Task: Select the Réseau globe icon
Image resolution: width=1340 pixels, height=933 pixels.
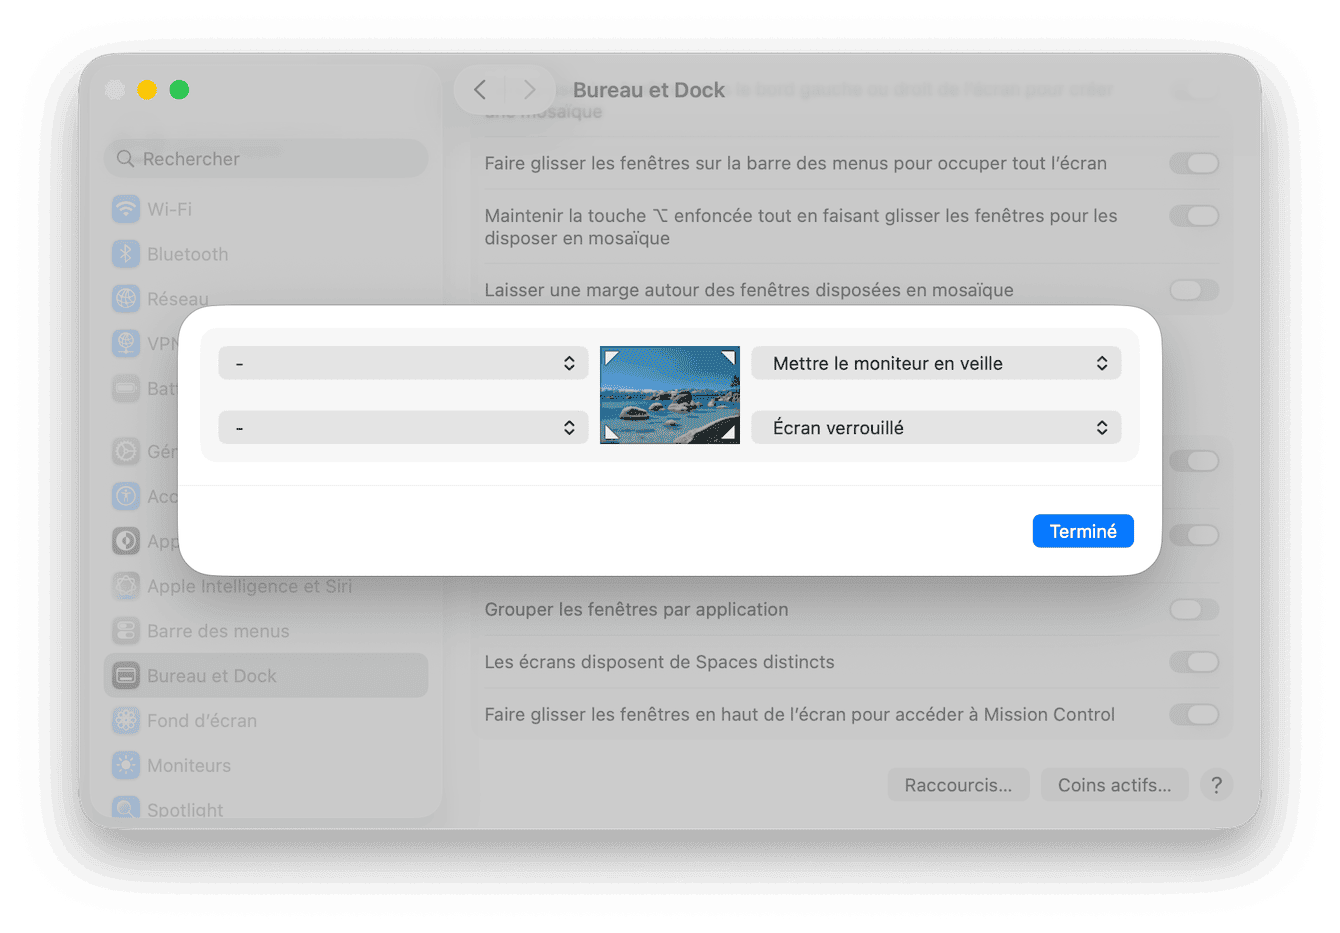Action: [126, 298]
